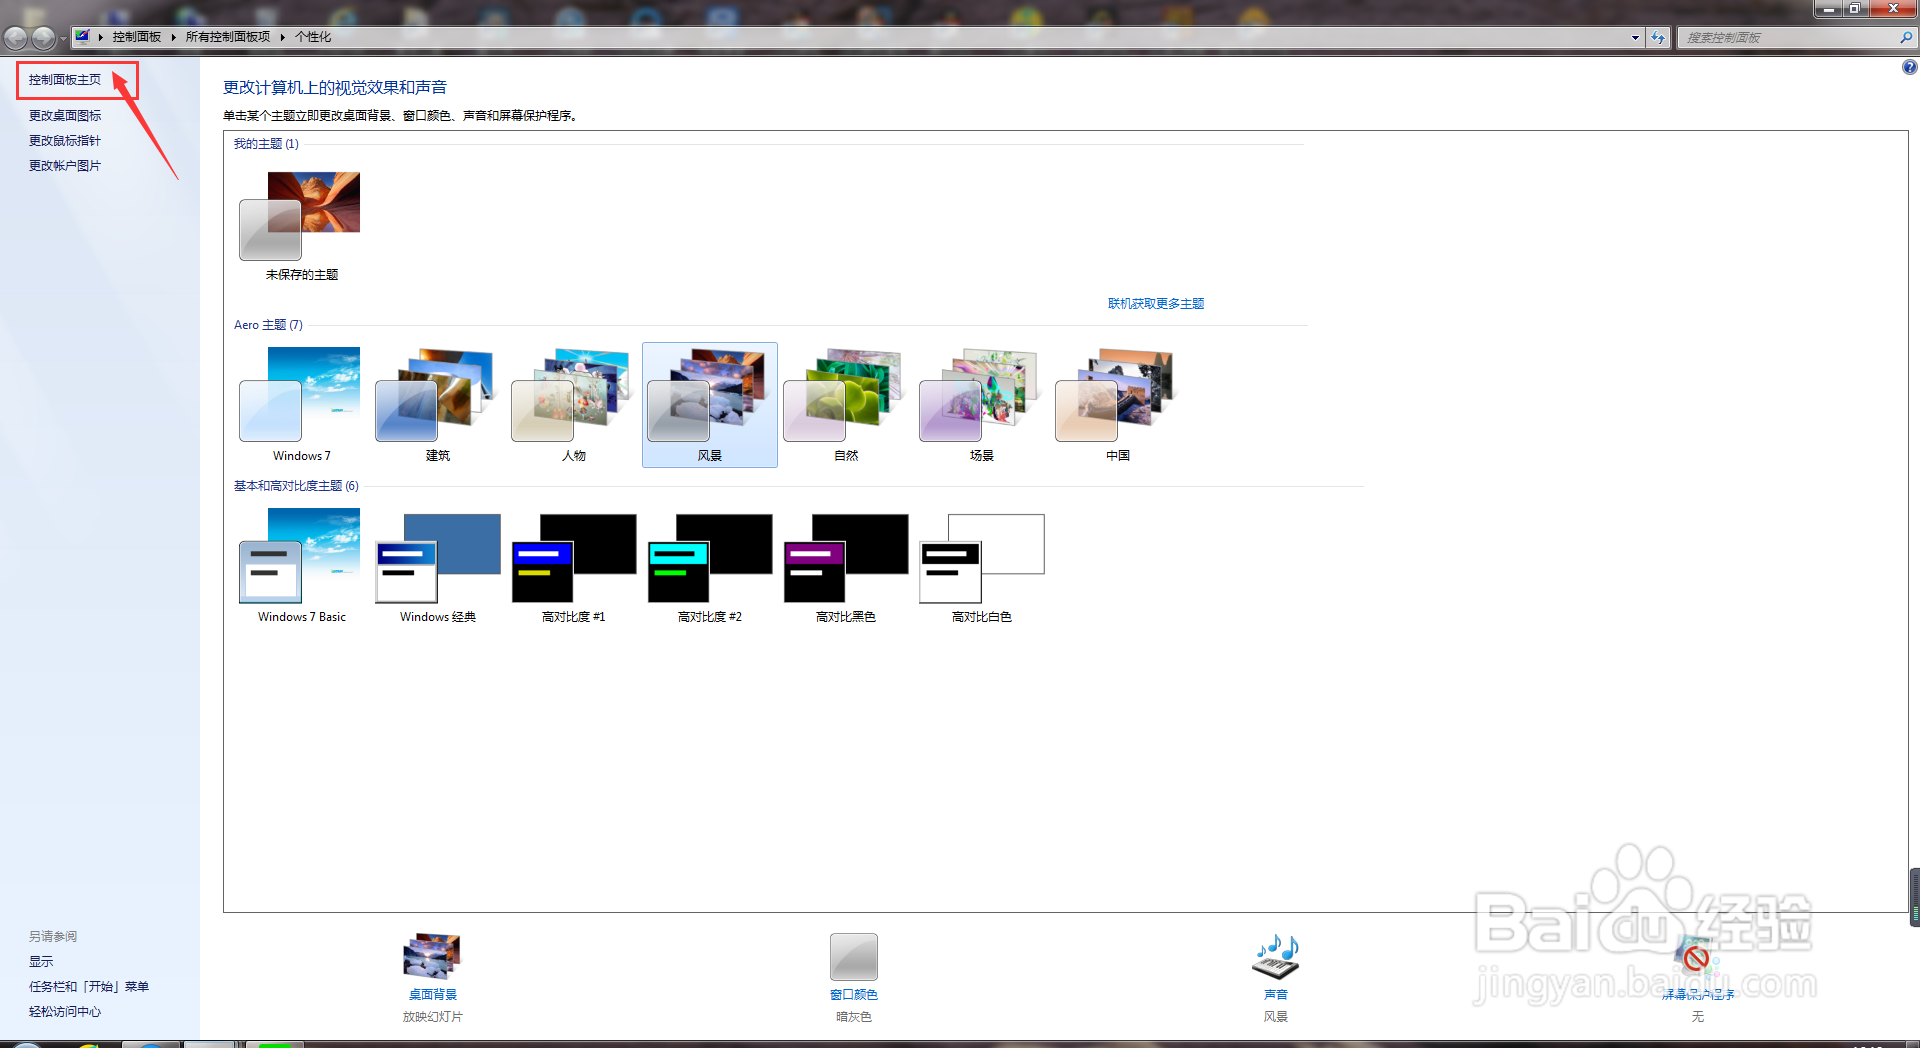Image resolution: width=1920 pixels, height=1048 pixels.
Task: Open the recent pages dropdown arrow
Action: (x=63, y=38)
